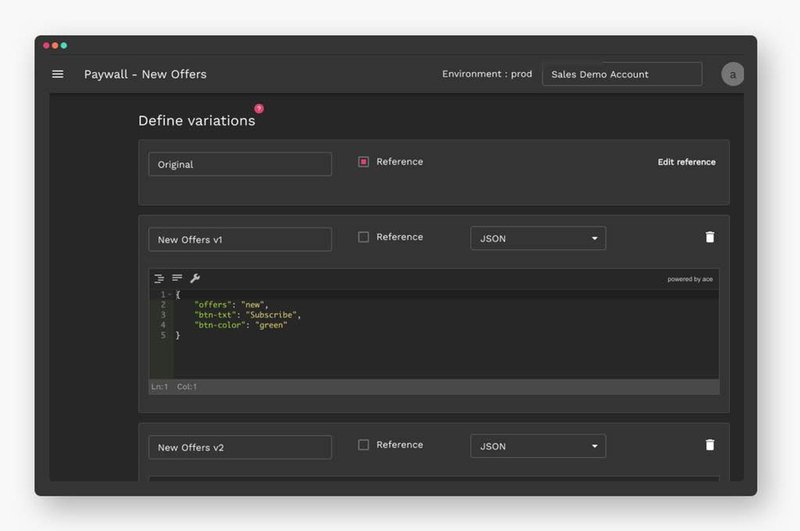Click the user avatar icon

(732, 74)
